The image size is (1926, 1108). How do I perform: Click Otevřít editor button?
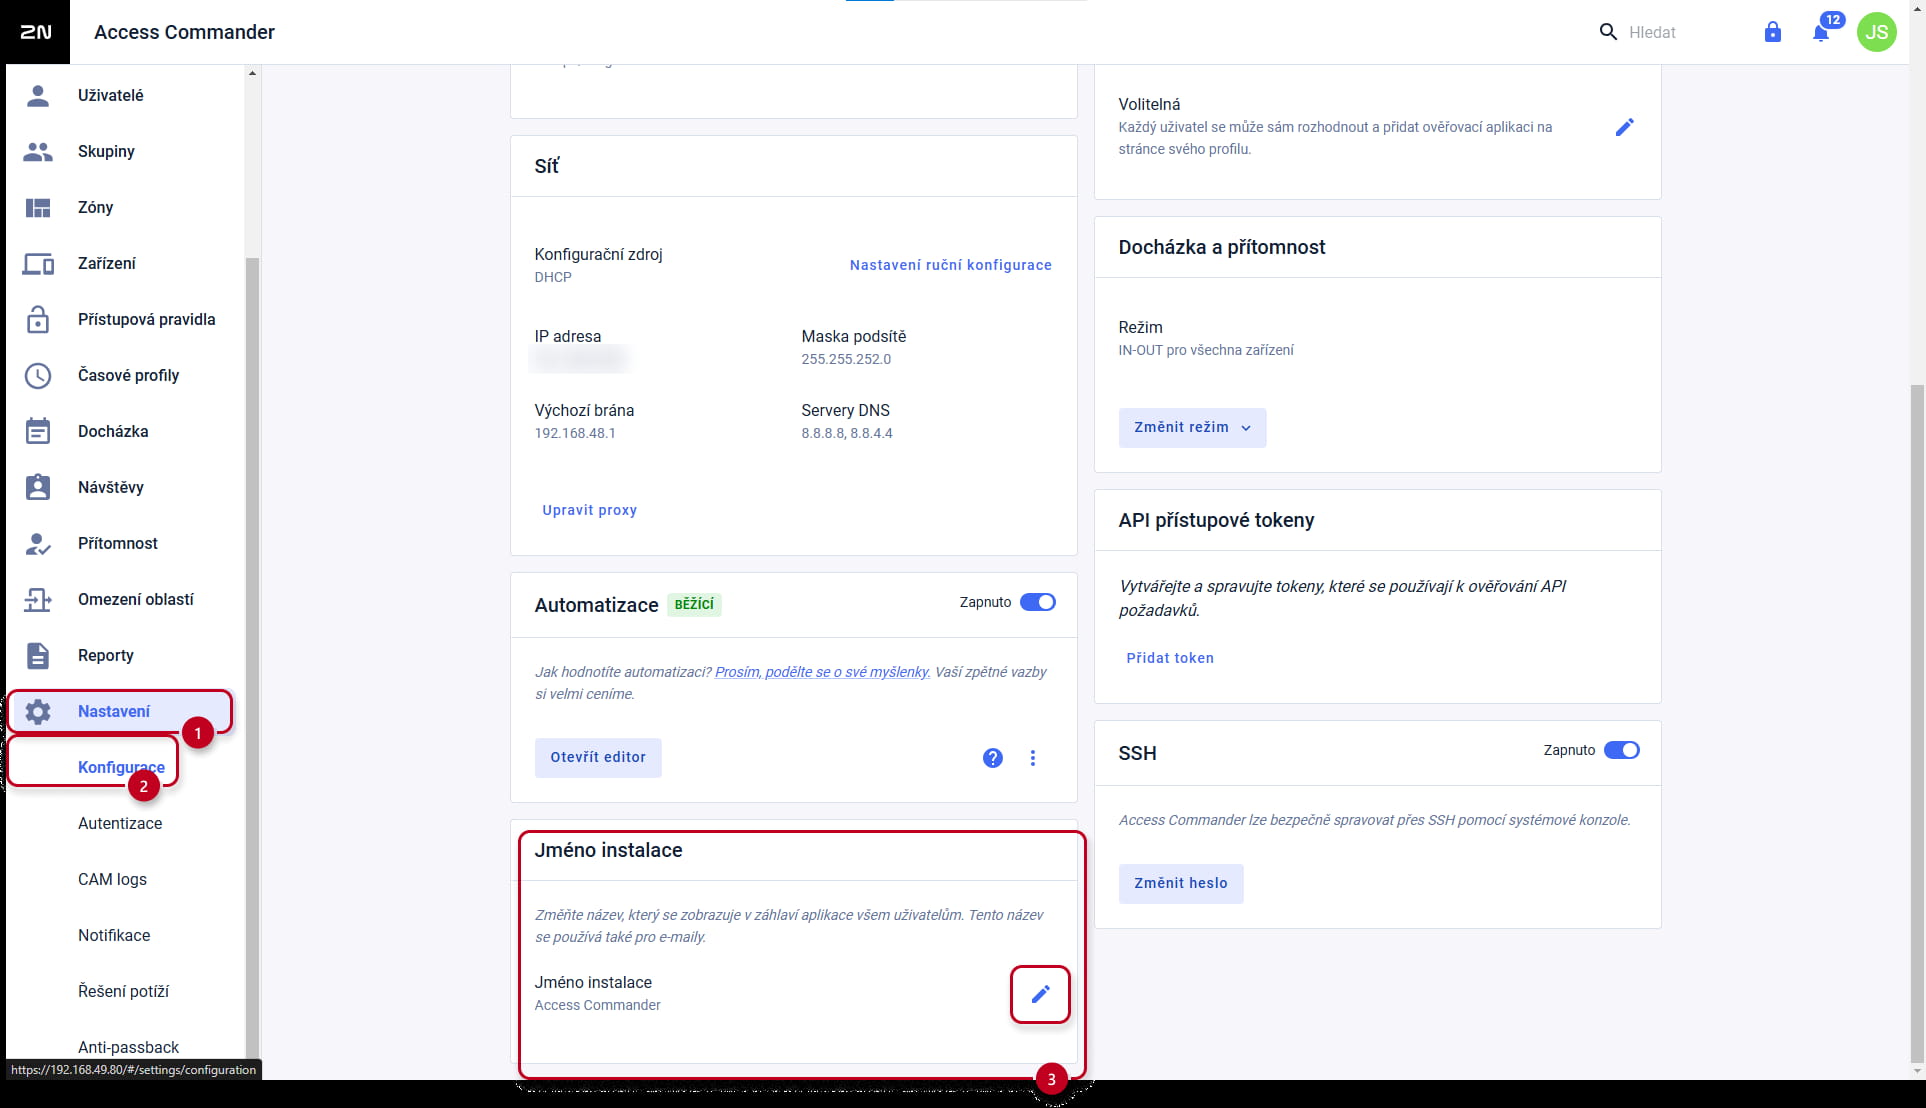[x=598, y=757]
